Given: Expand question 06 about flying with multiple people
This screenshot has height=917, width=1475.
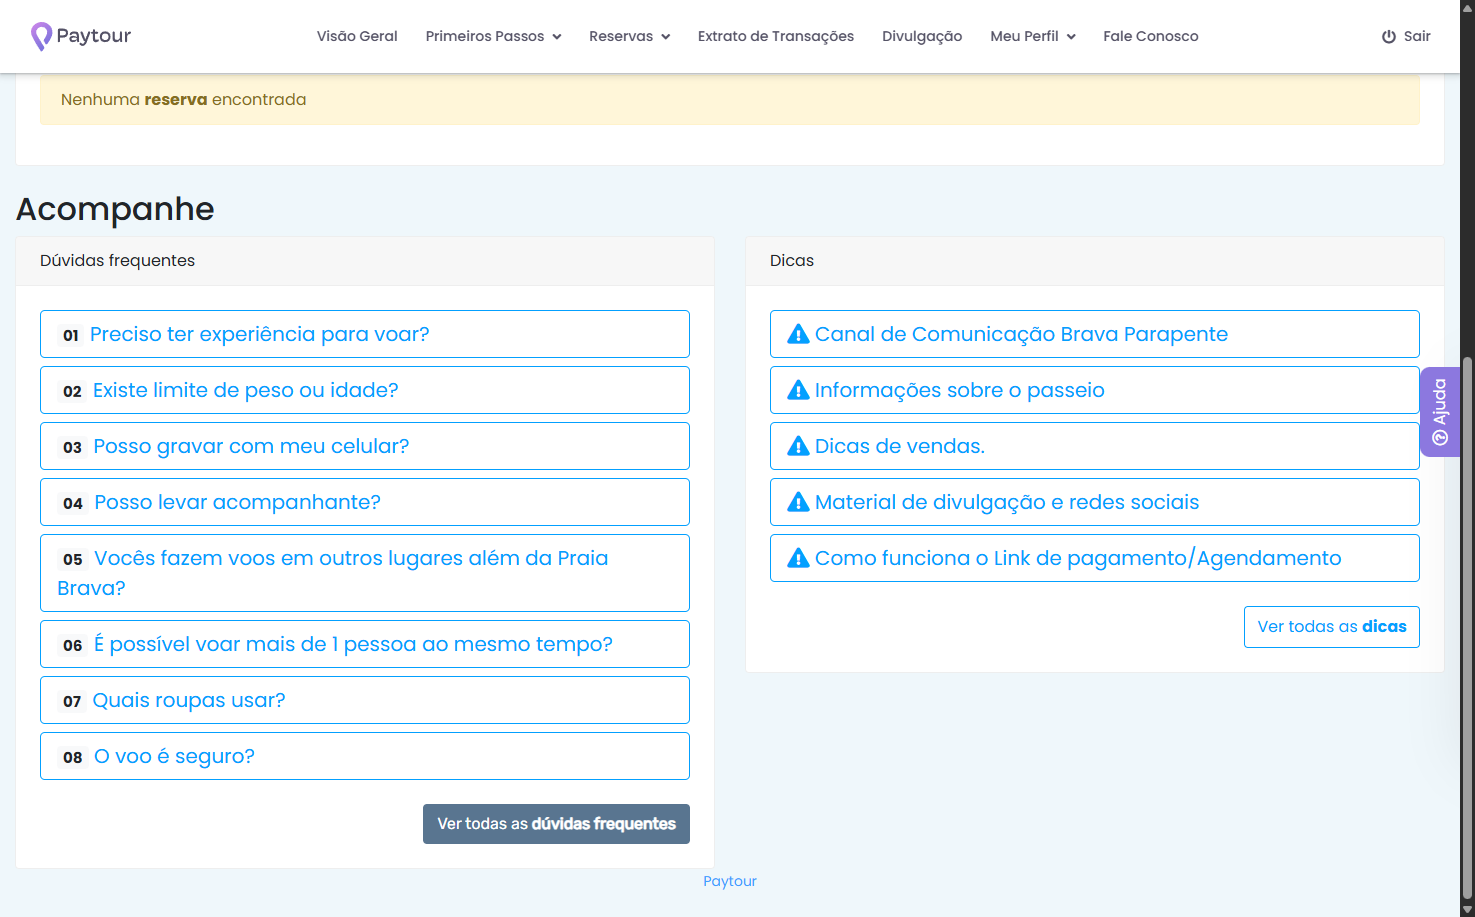Looking at the screenshot, I should [365, 644].
